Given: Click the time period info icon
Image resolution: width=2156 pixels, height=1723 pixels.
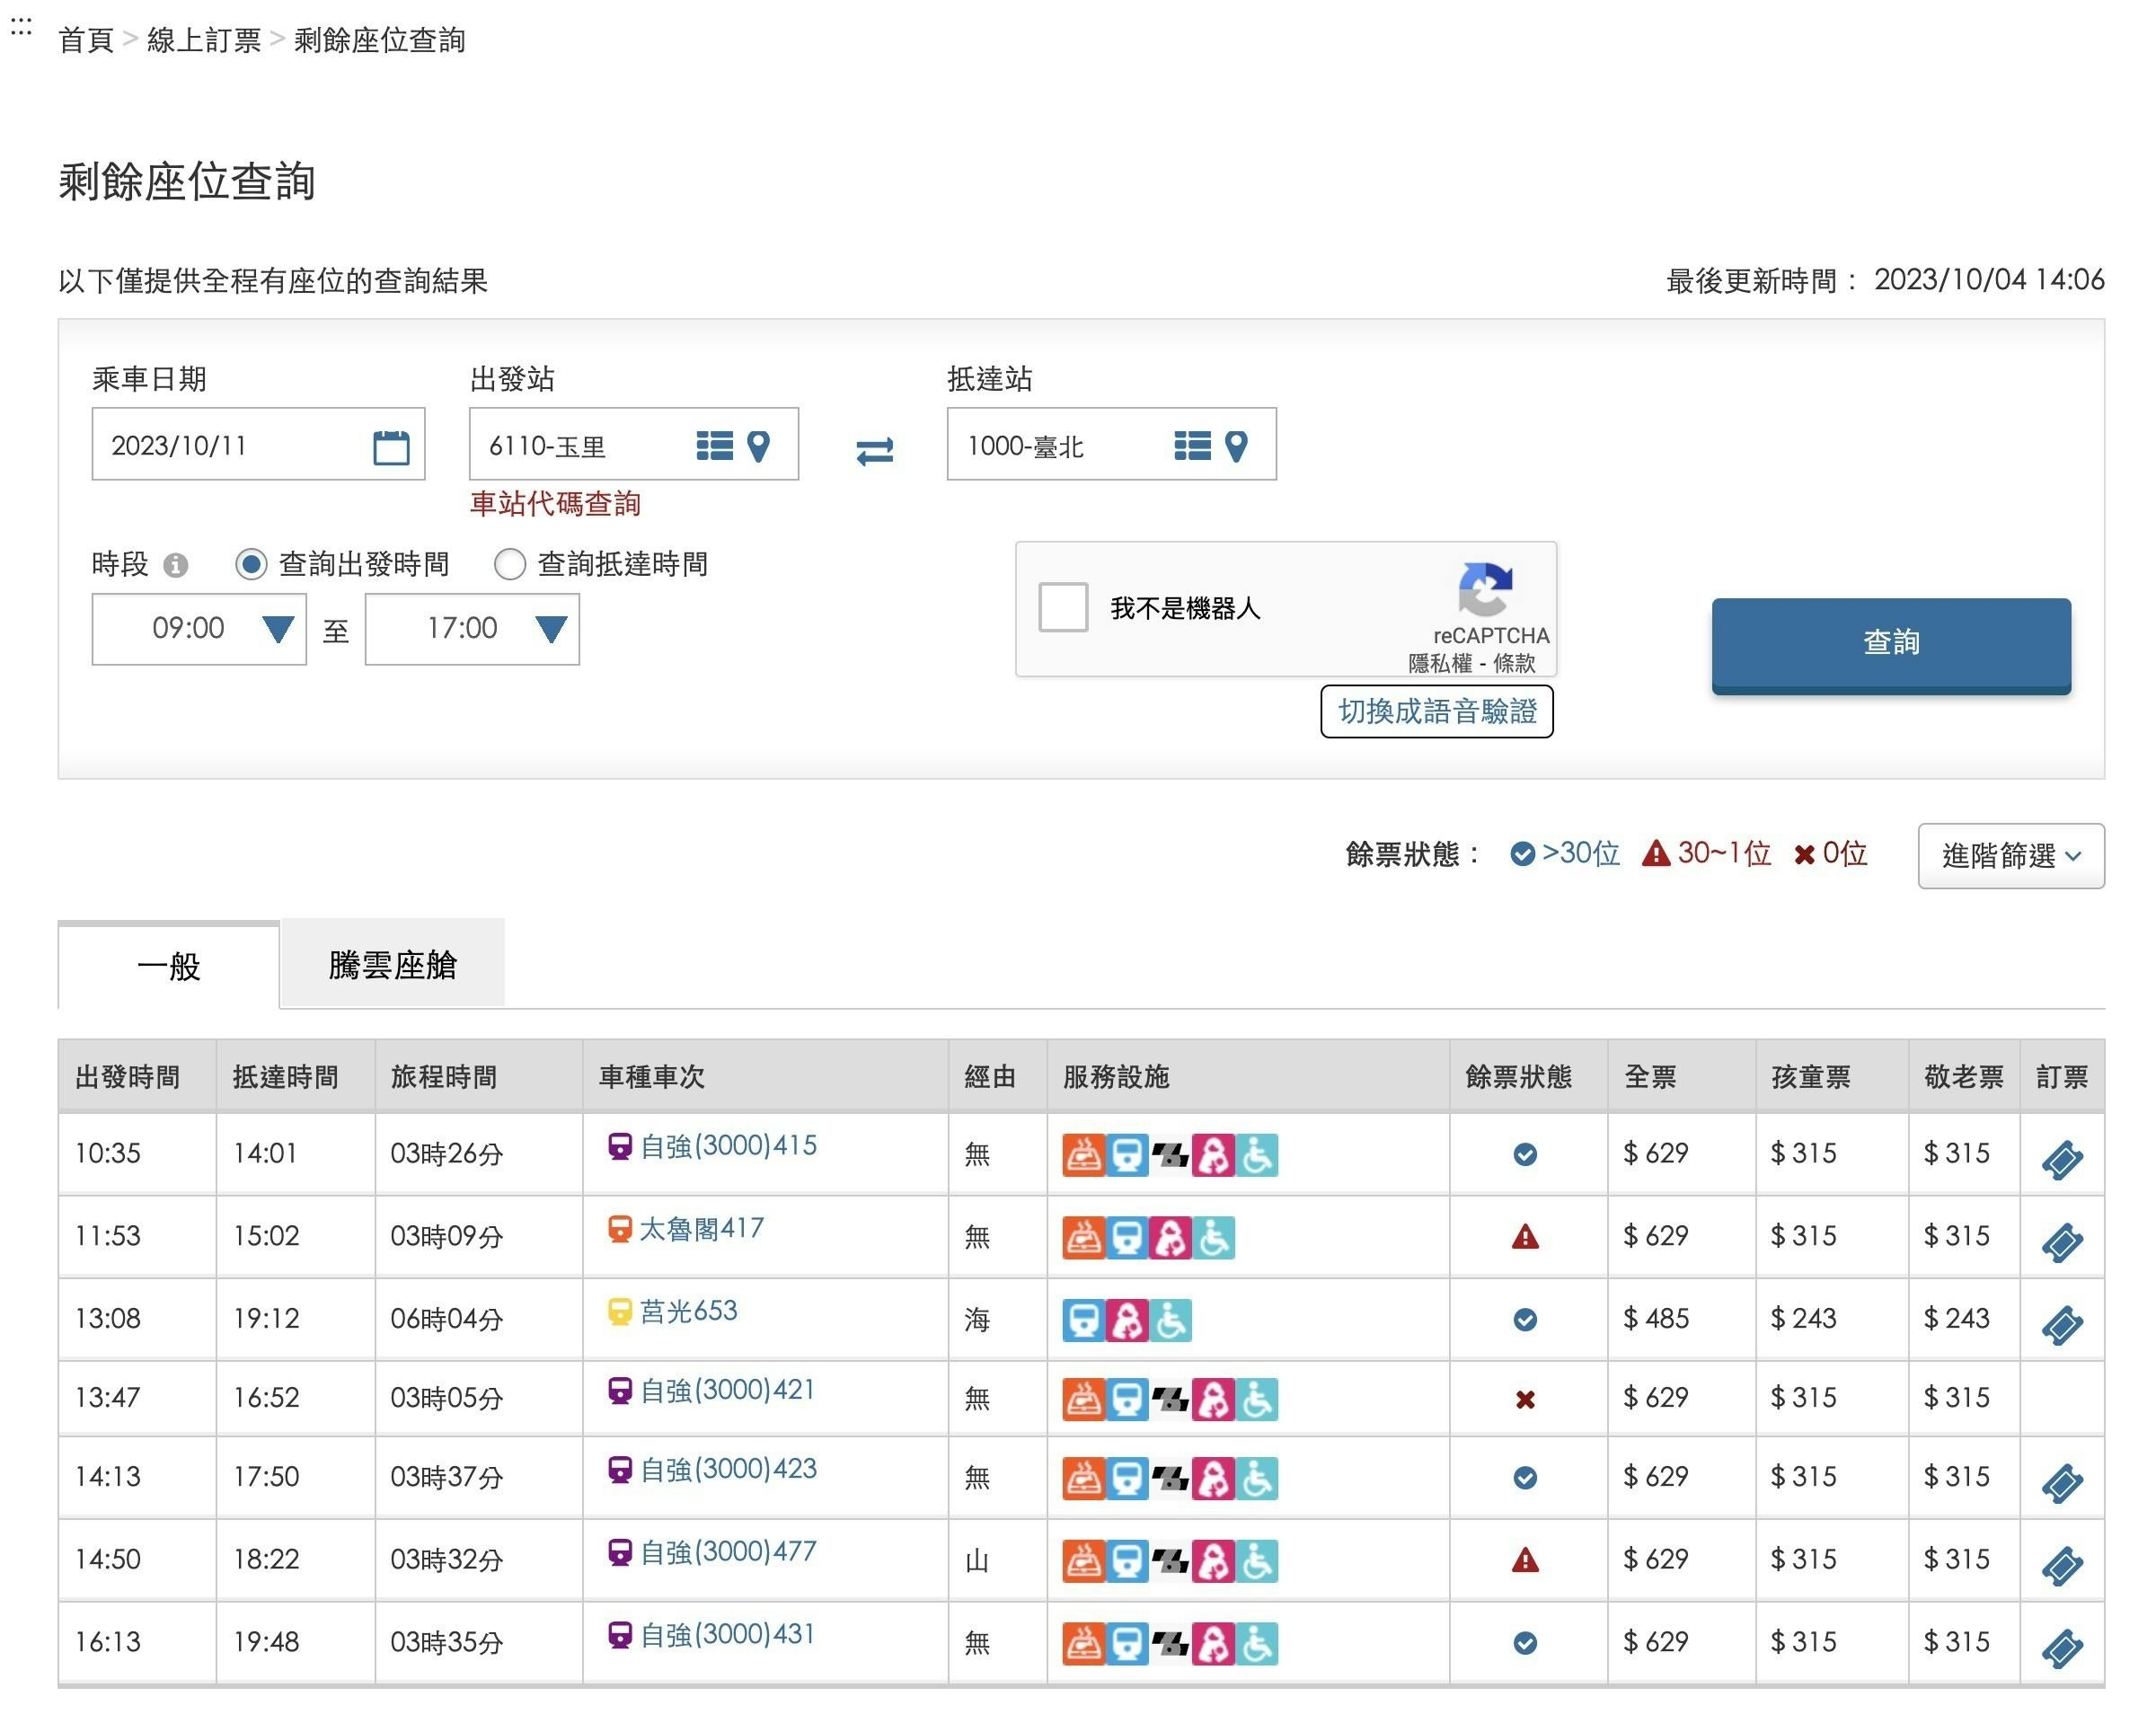Looking at the screenshot, I should coord(176,566).
